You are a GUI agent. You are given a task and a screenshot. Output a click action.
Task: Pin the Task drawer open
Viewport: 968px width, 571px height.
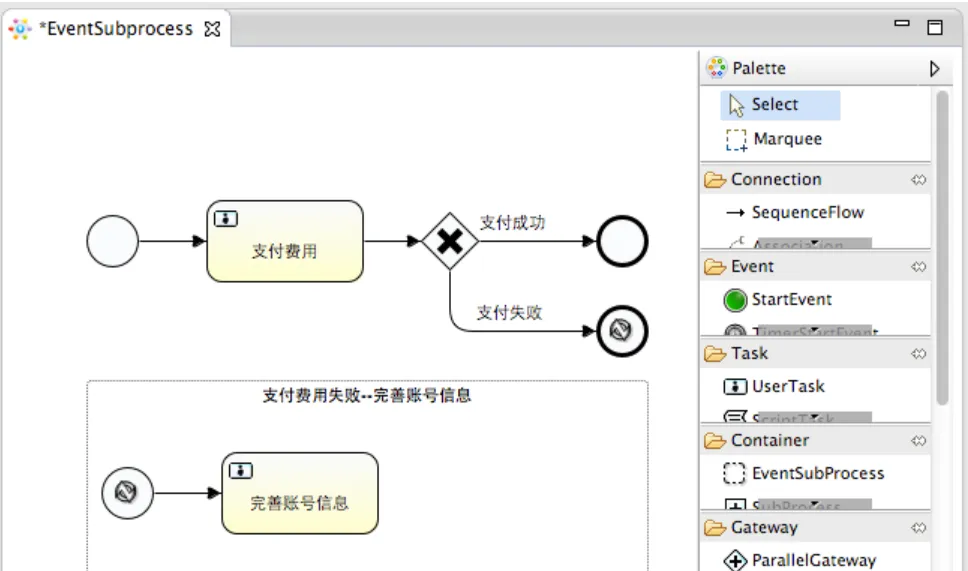[919, 354]
